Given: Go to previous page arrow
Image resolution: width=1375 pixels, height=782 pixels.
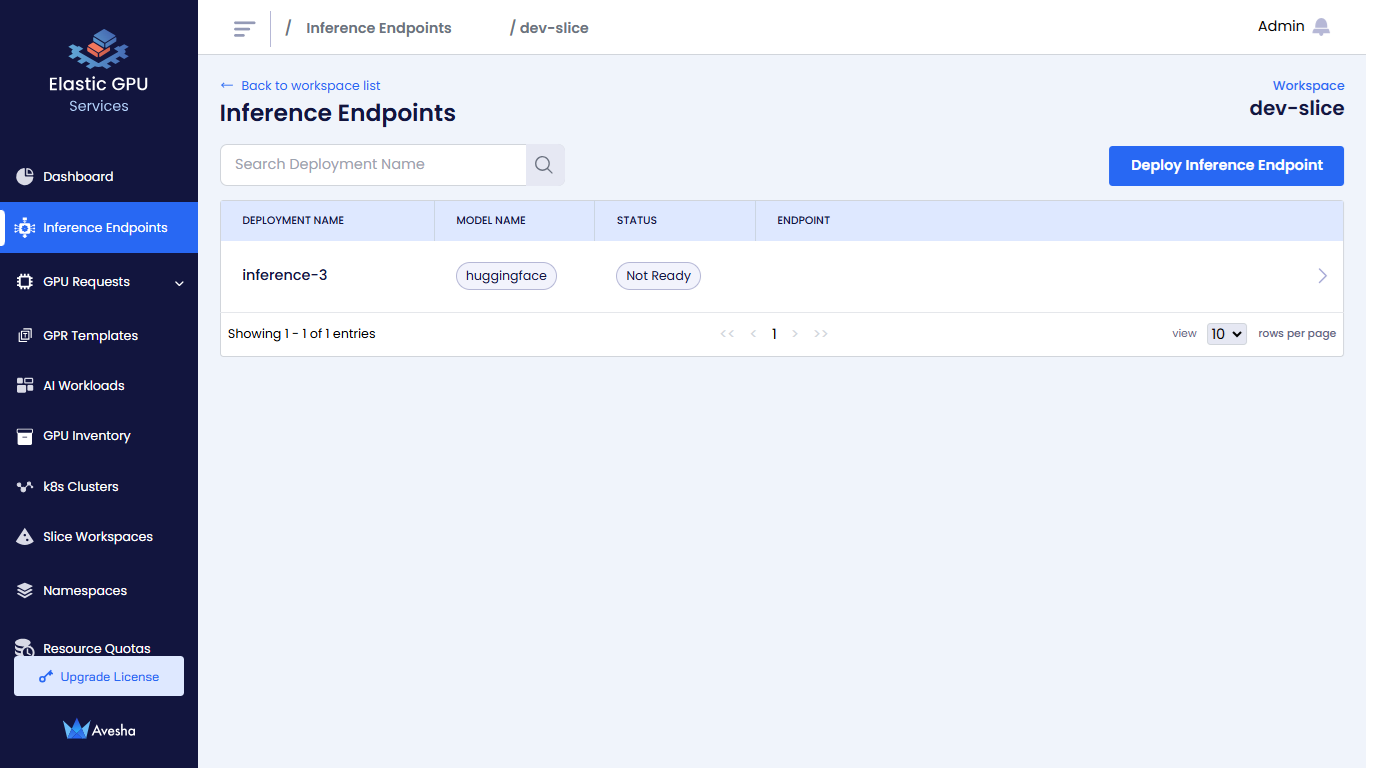Looking at the screenshot, I should click(753, 334).
